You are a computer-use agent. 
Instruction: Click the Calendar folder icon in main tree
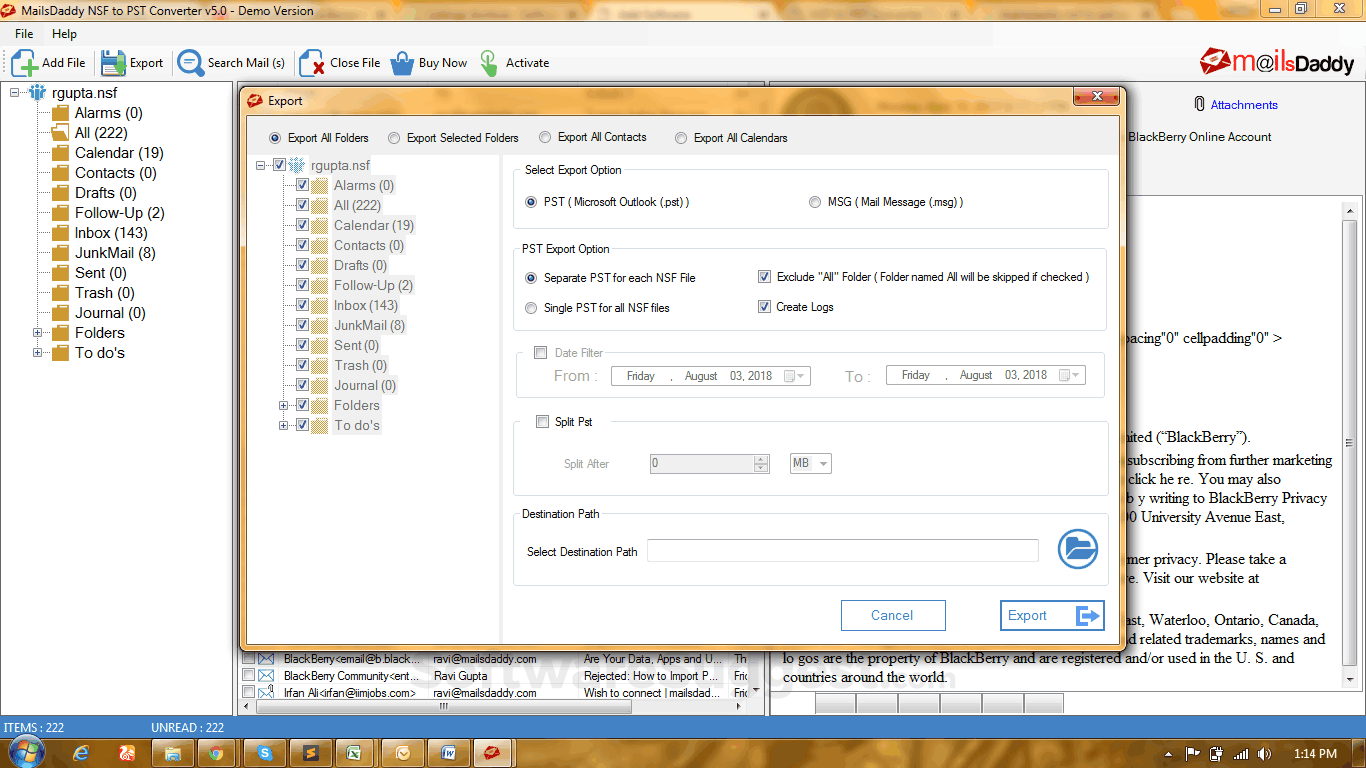tap(60, 153)
